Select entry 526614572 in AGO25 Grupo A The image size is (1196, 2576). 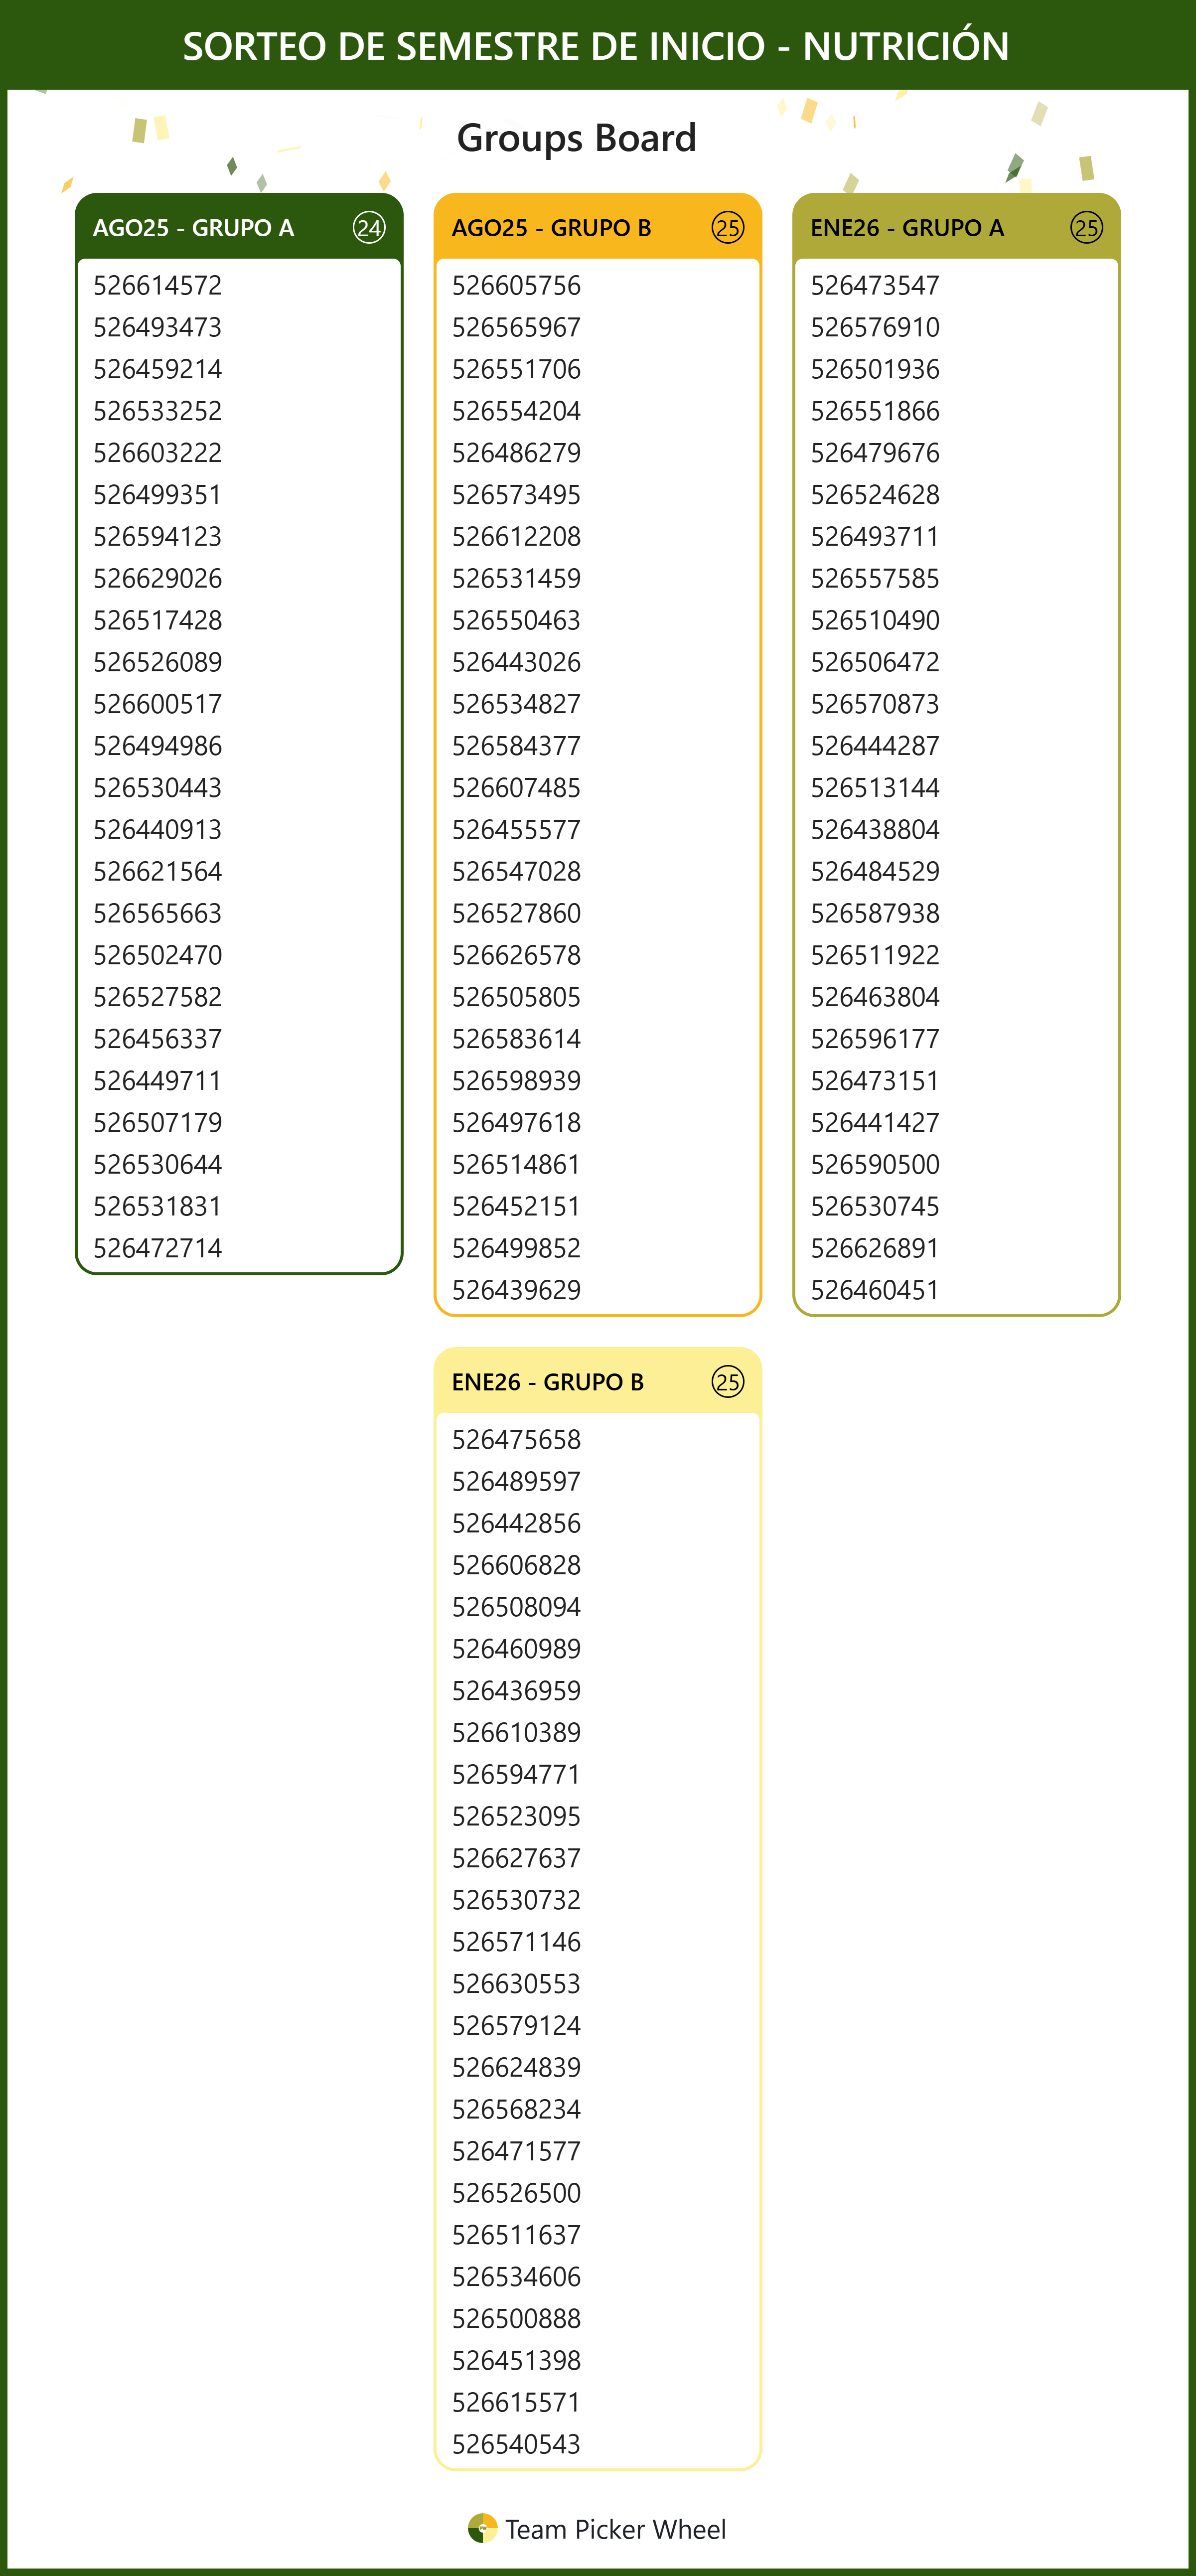pyautogui.click(x=158, y=286)
